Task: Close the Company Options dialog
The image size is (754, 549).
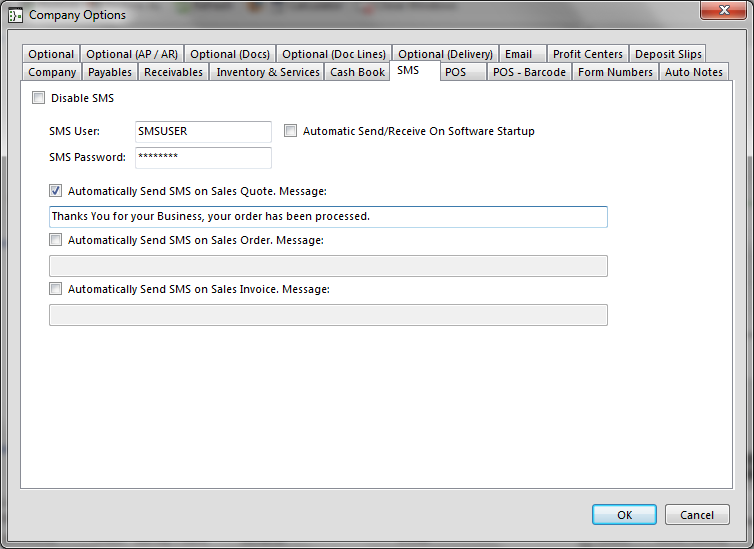Action: [x=727, y=12]
